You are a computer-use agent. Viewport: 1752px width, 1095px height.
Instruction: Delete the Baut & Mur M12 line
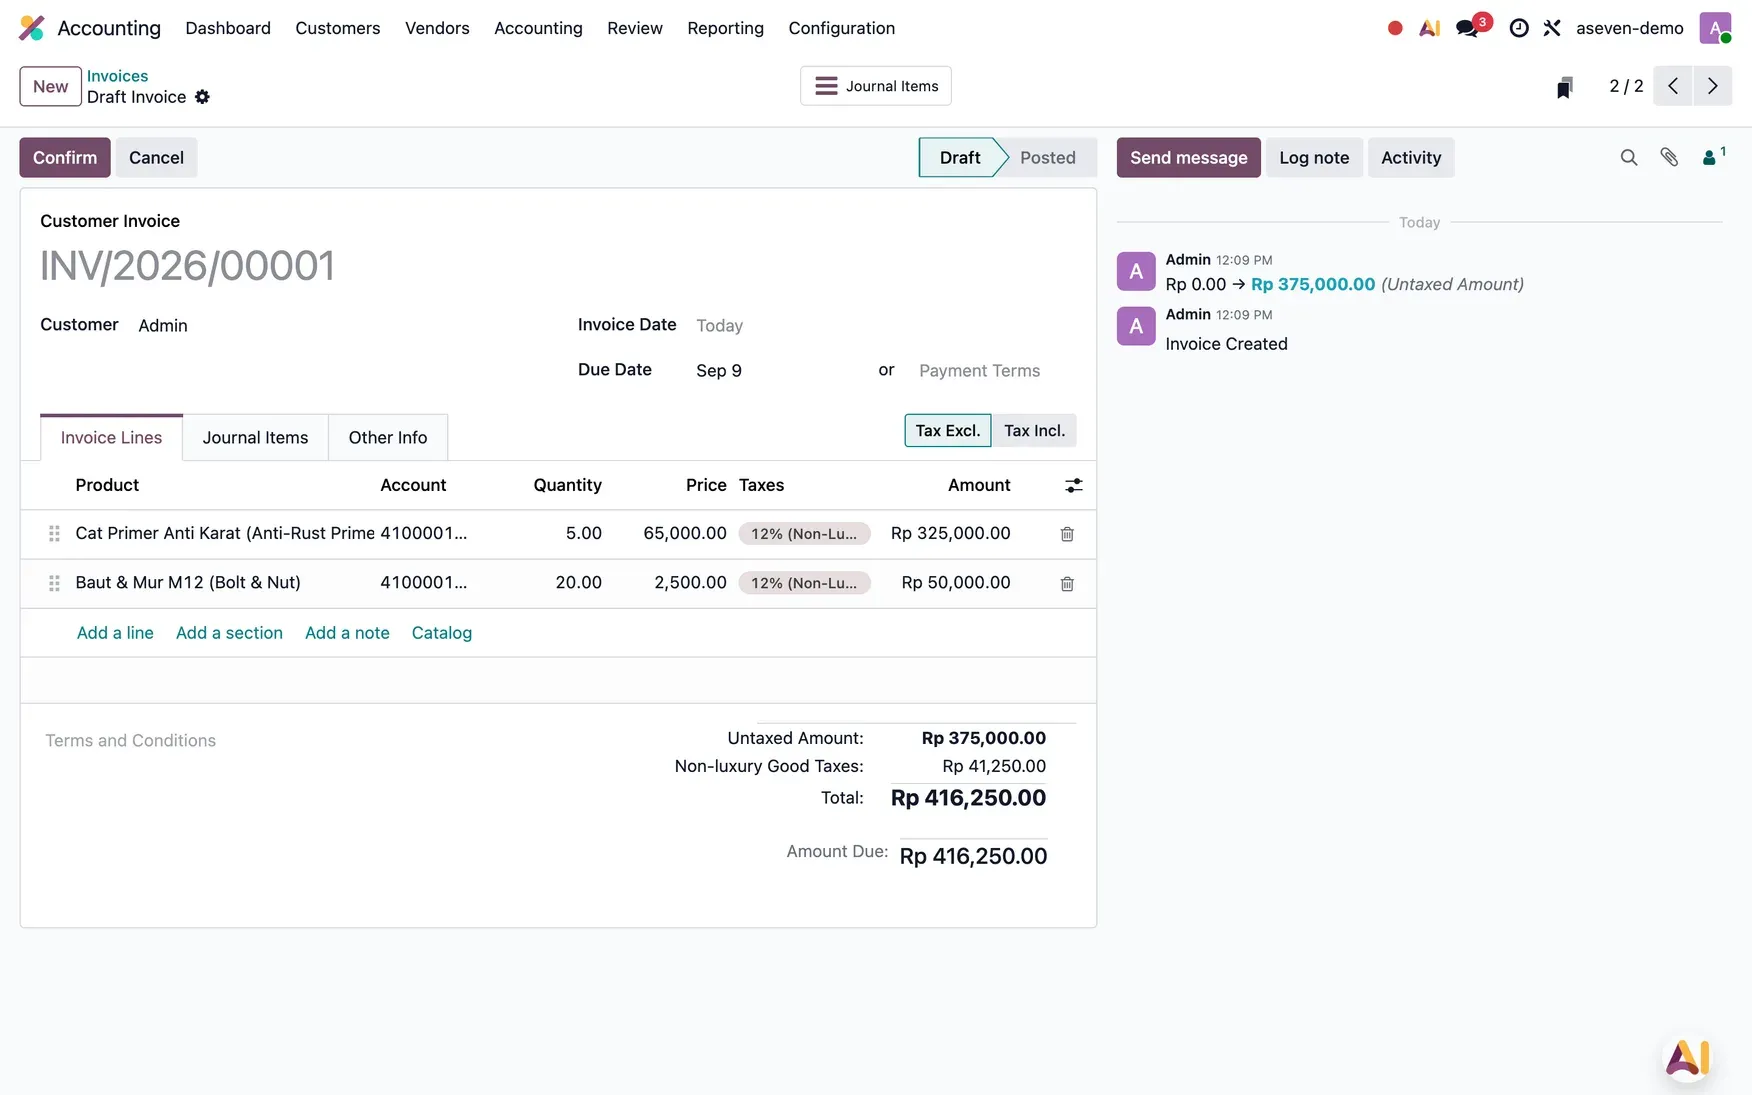(1067, 583)
